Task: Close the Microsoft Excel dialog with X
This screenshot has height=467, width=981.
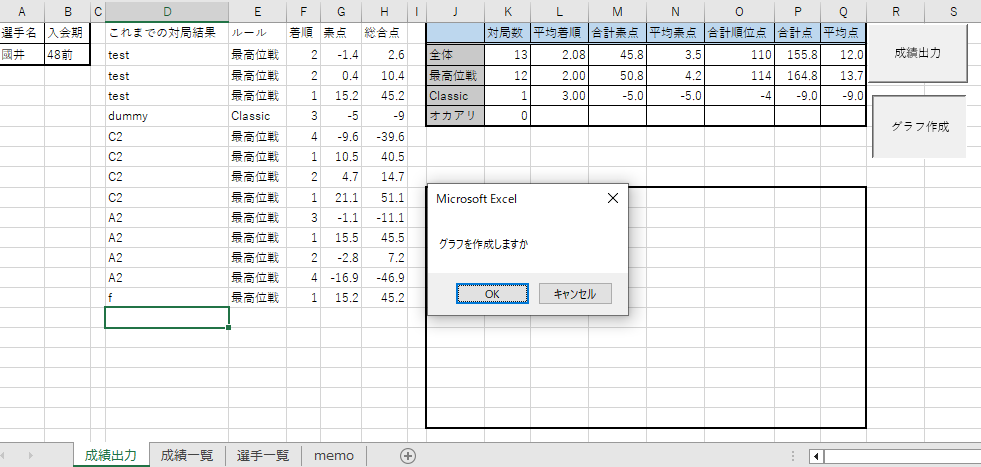Action: click(x=612, y=198)
